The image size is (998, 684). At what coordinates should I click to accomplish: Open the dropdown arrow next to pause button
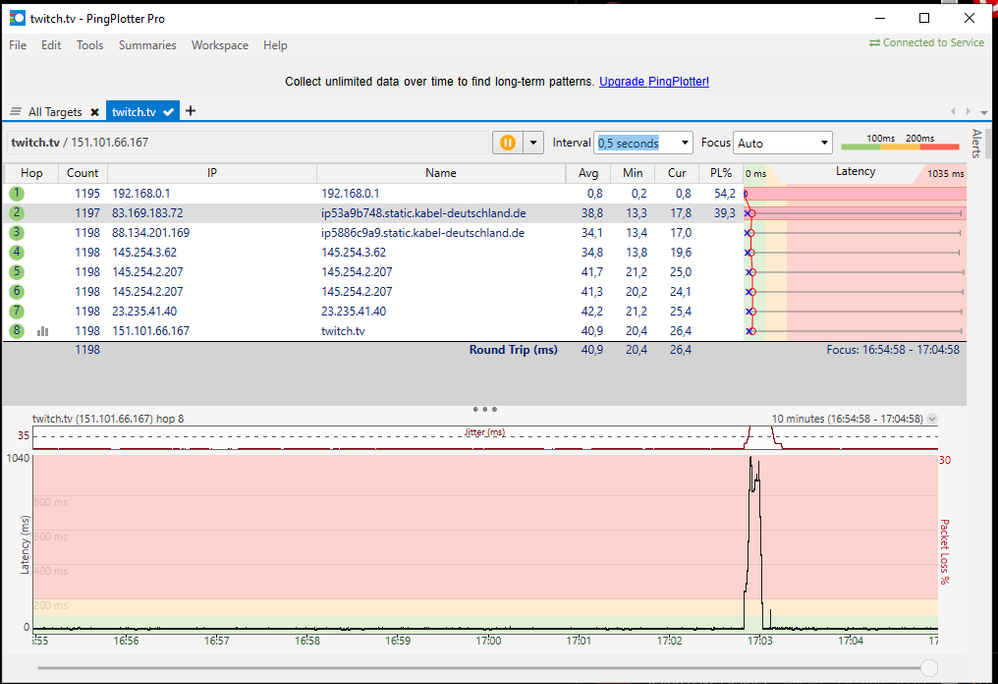tap(533, 143)
